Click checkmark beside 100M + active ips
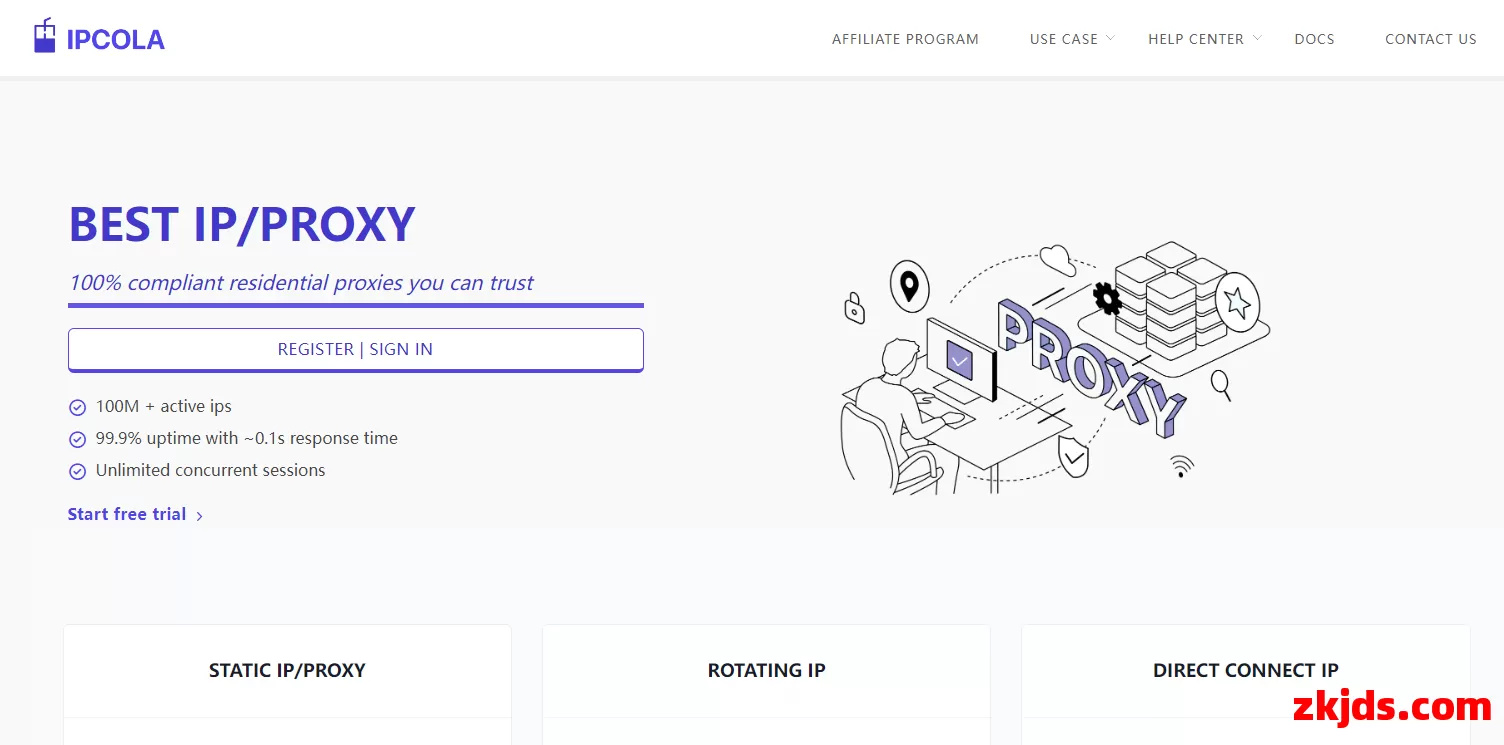Image resolution: width=1504 pixels, height=745 pixels. tap(77, 407)
